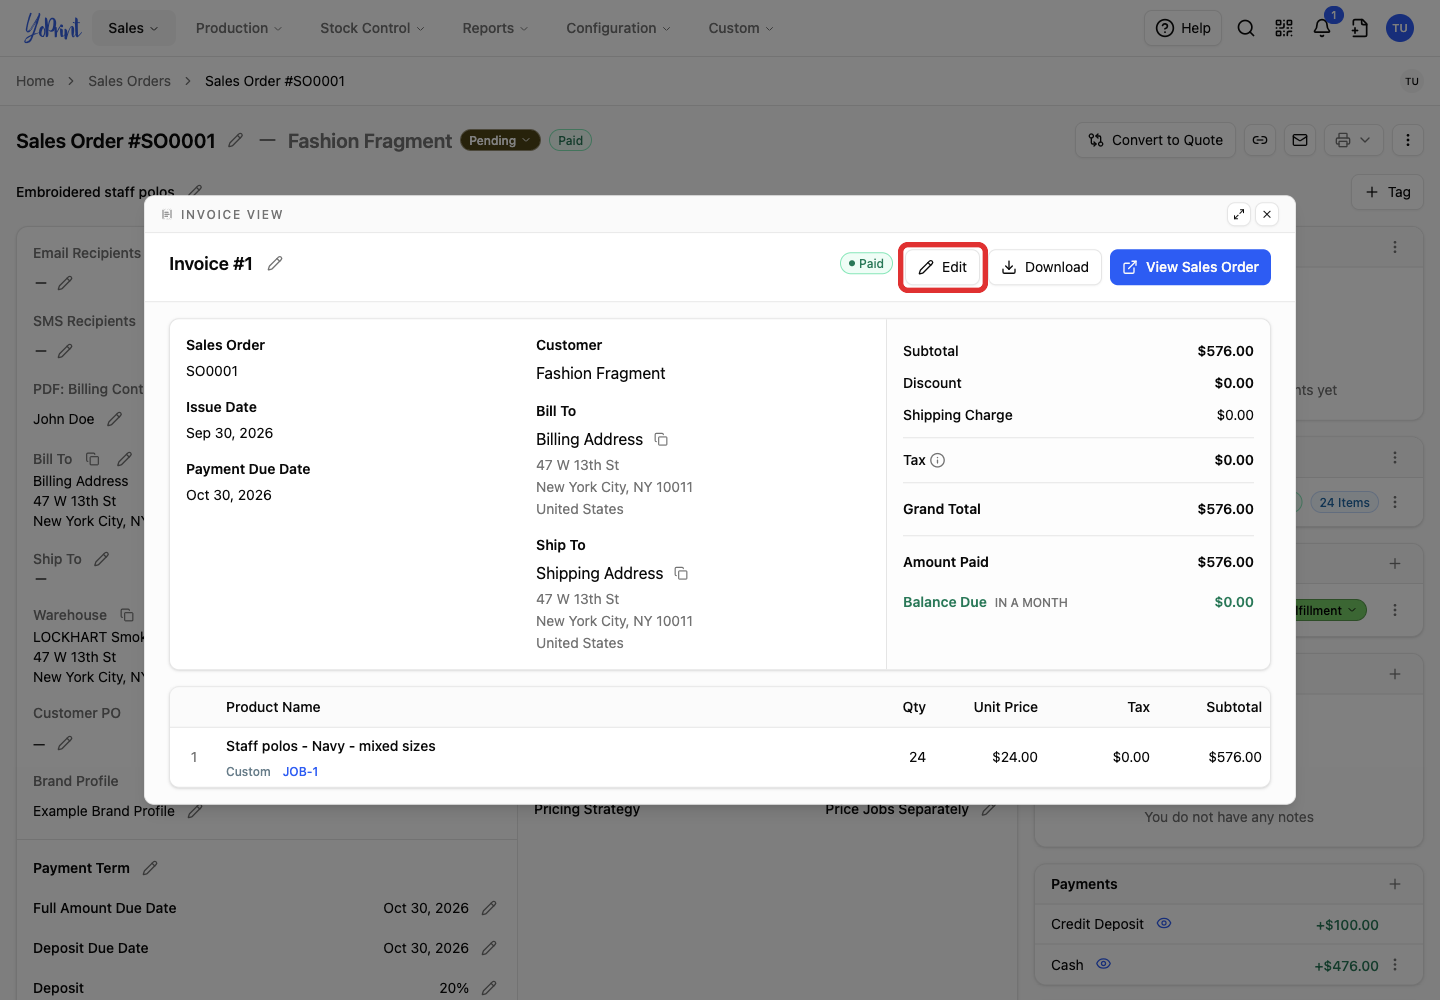Open the Stock Control menu
The height and width of the screenshot is (1000, 1440).
tap(372, 28)
